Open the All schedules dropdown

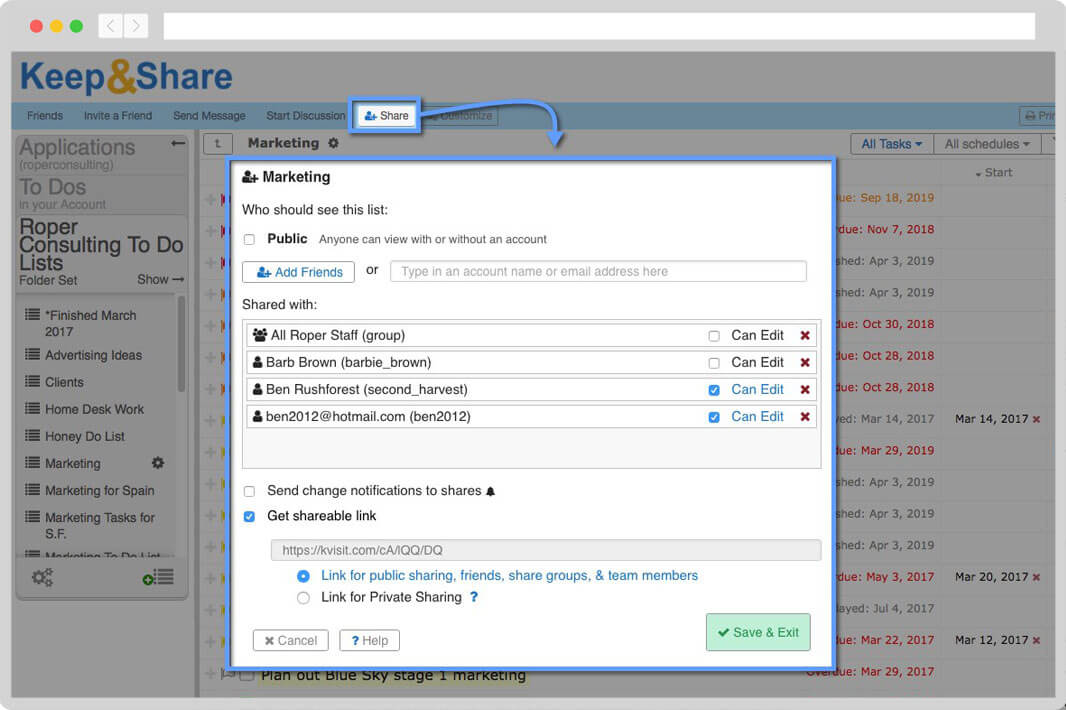tap(987, 144)
